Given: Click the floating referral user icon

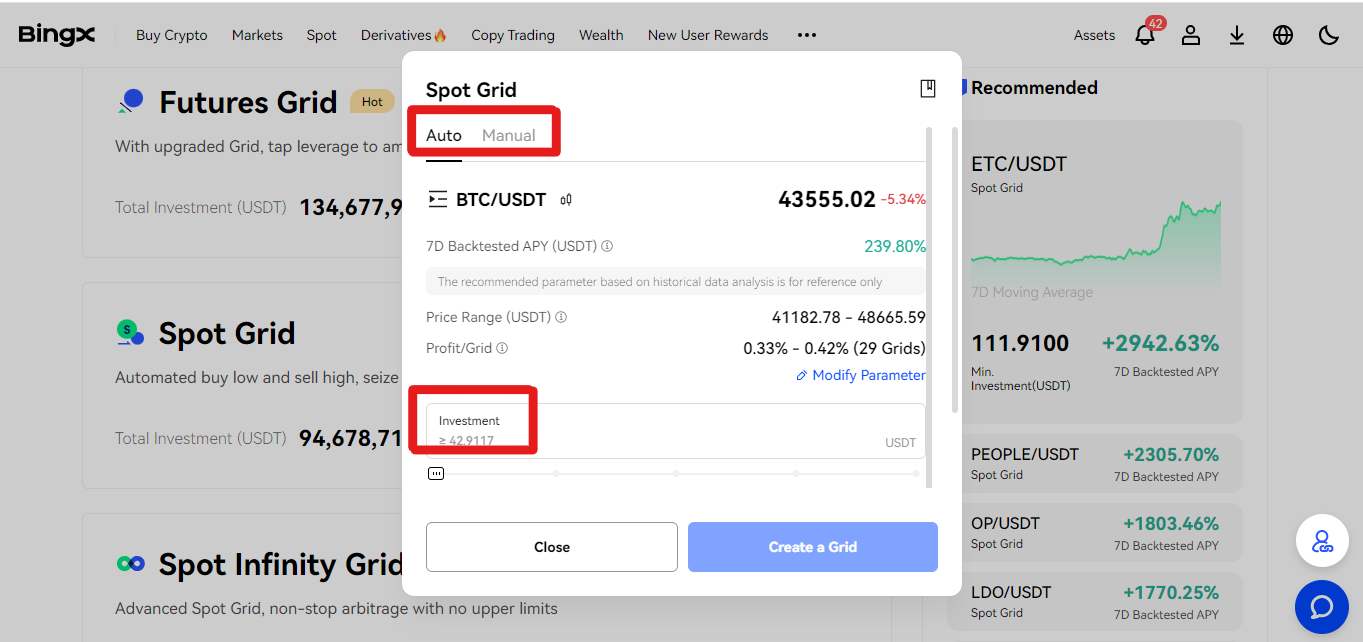Looking at the screenshot, I should 1322,541.
